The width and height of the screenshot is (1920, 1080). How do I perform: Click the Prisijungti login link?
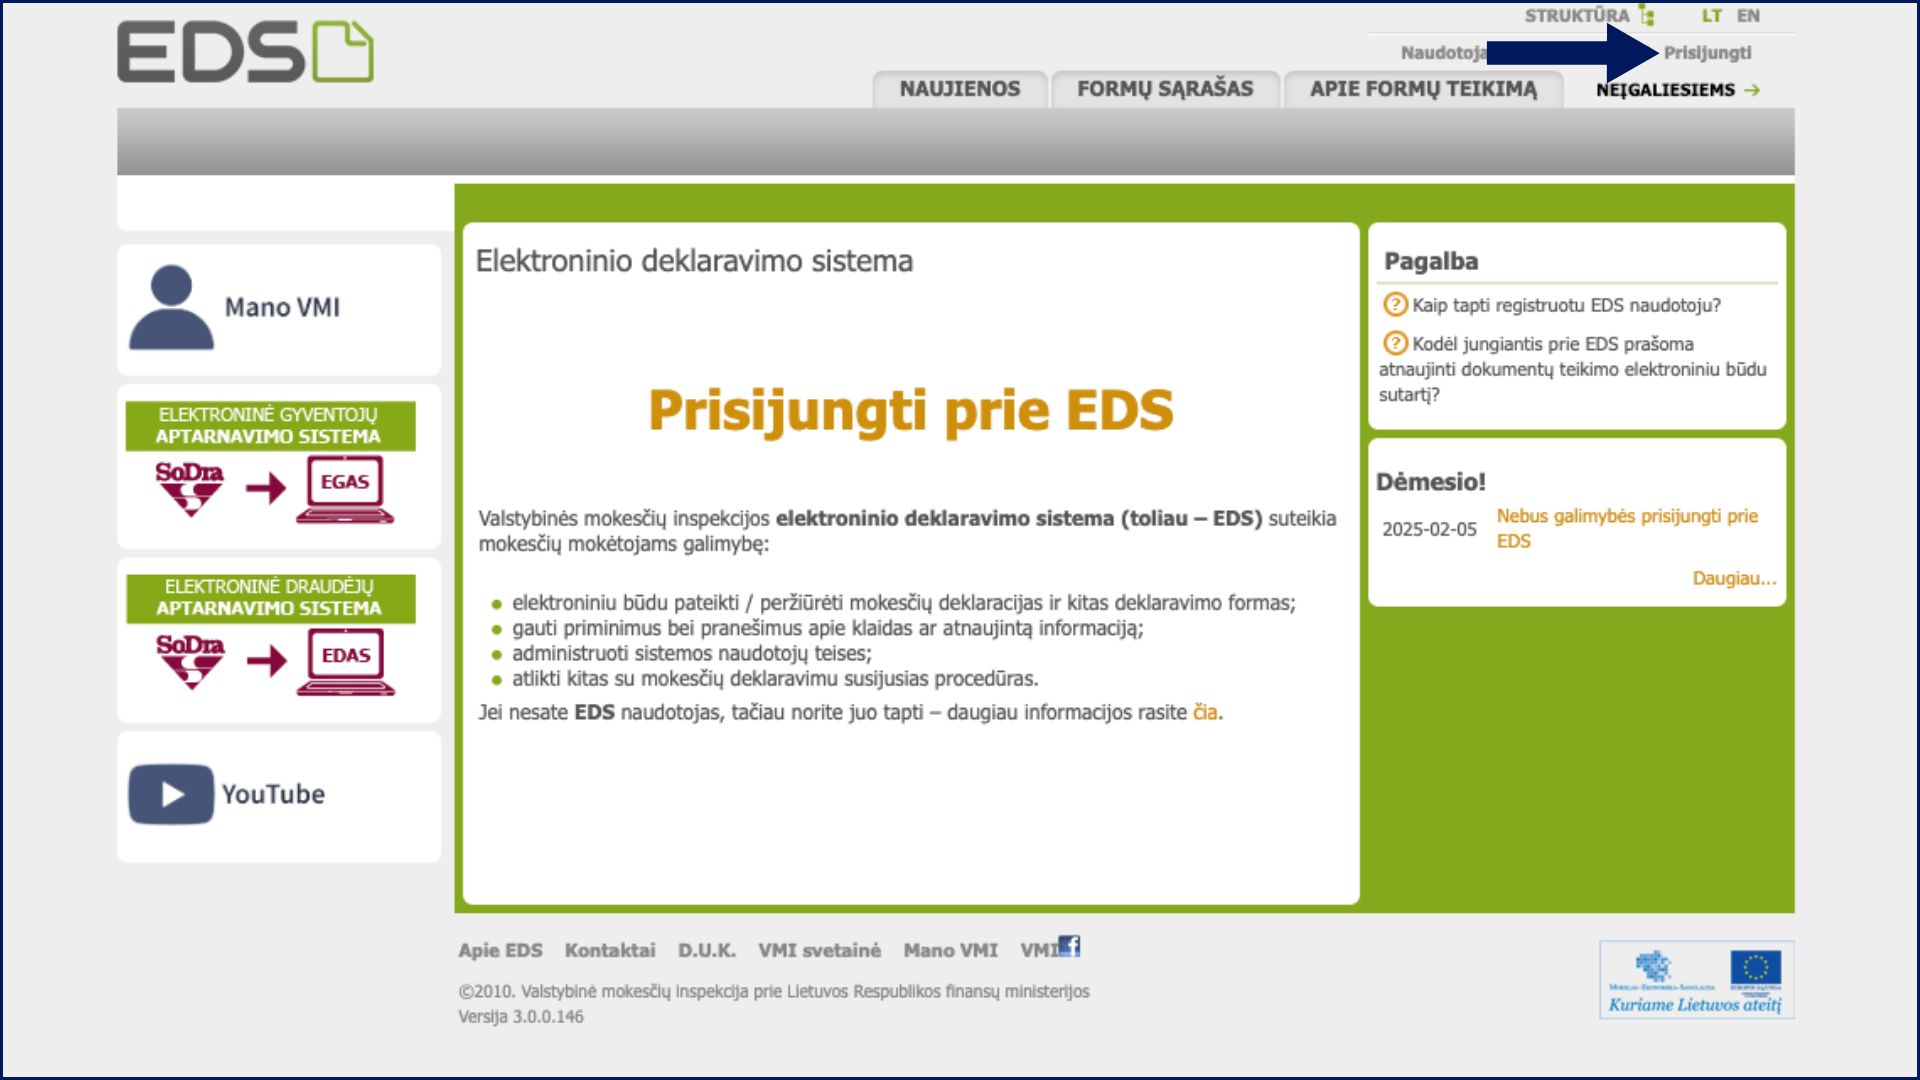click(x=1707, y=53)
